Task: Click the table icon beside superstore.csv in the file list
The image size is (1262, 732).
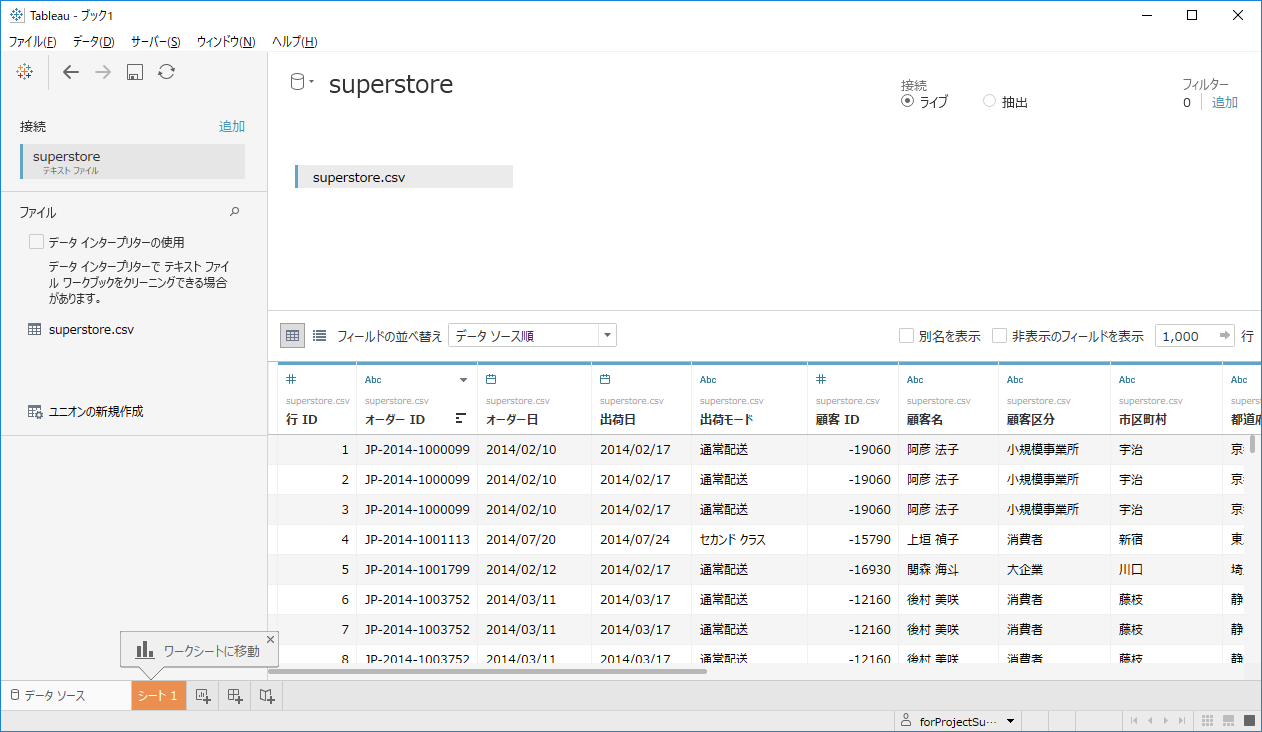Action: (35, 329)
